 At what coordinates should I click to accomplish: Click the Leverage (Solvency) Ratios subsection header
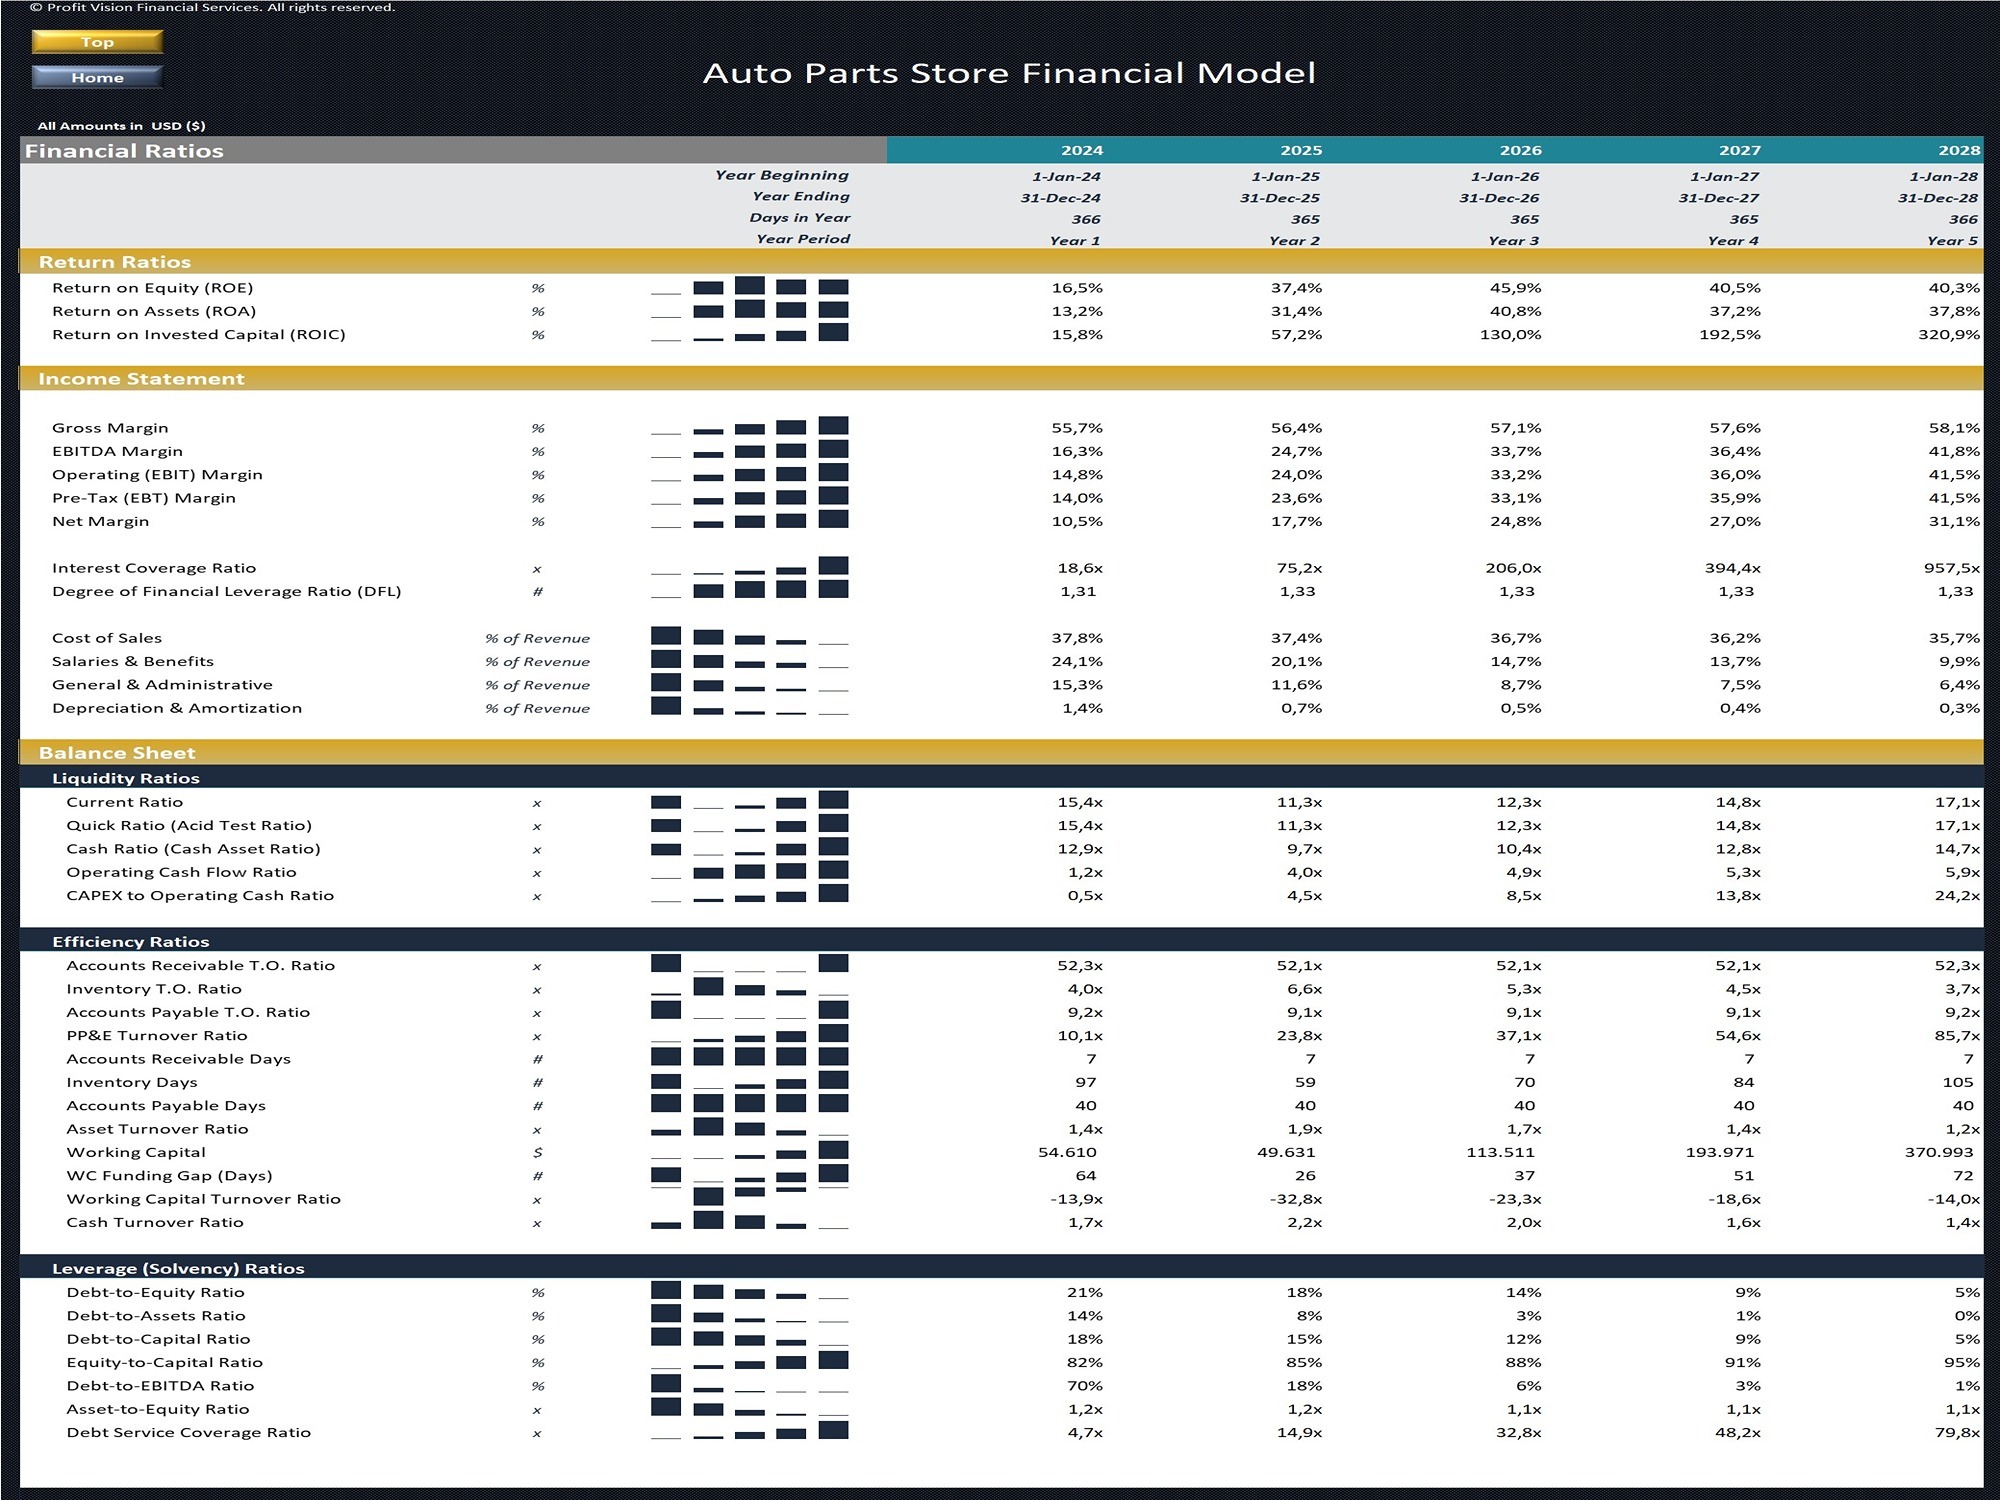(x=1001, y=1267)
